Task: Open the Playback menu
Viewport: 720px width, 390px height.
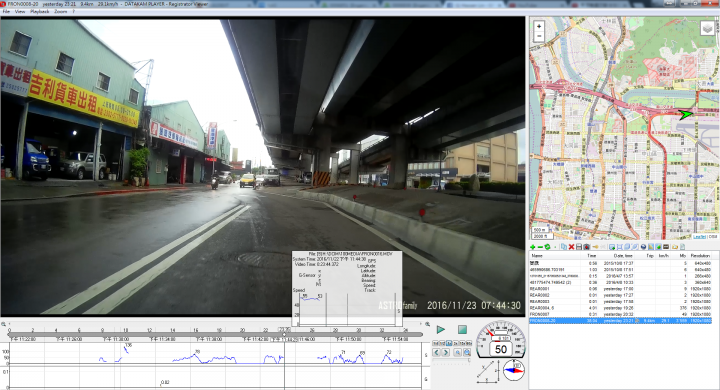Action: pyautogui.click(x=39, y=11)
